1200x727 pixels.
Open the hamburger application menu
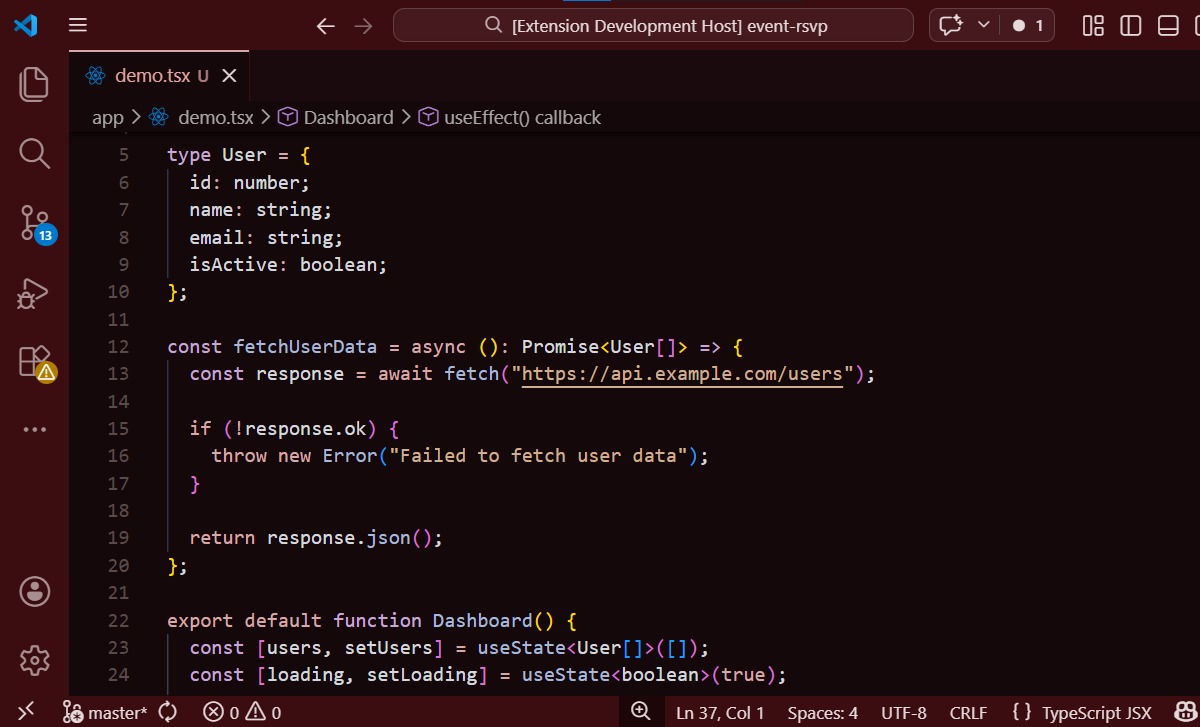tap(78, 25)
